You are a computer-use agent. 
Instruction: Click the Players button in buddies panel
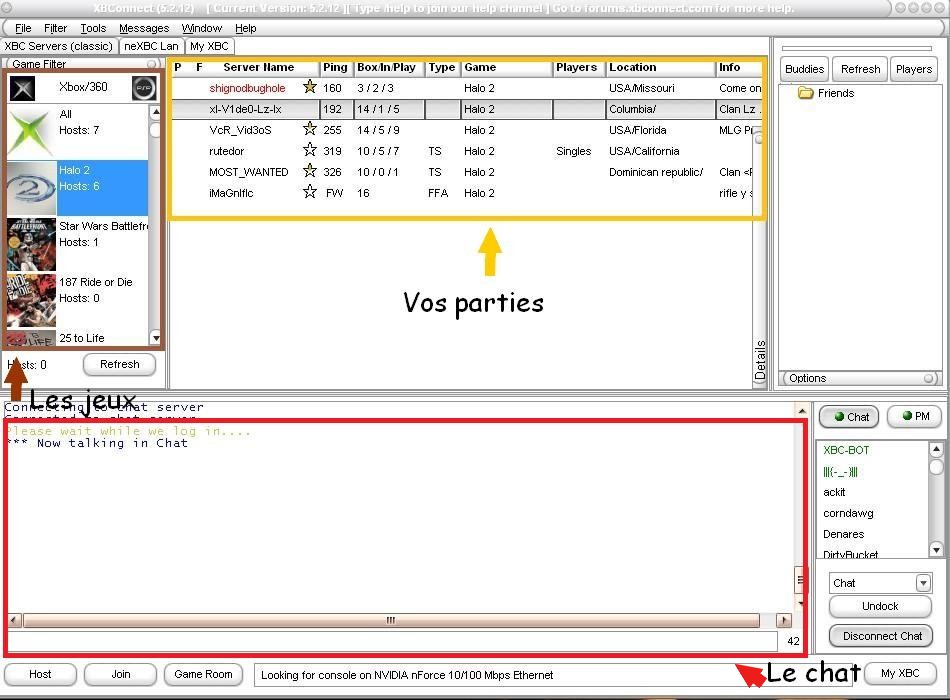pos(914,69)
